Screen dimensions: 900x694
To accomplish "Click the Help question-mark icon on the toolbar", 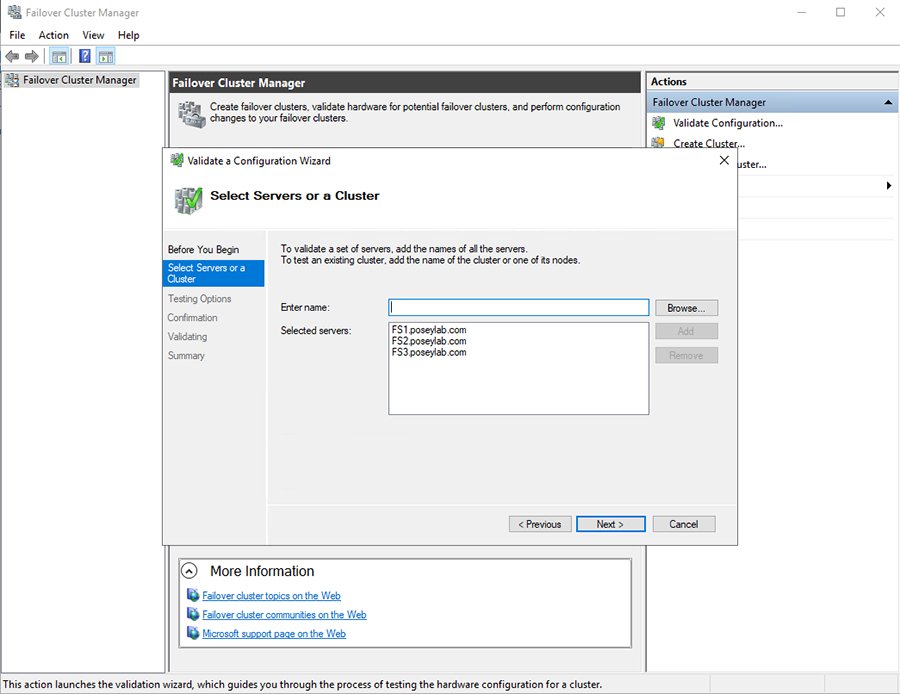I will point(84,56).
